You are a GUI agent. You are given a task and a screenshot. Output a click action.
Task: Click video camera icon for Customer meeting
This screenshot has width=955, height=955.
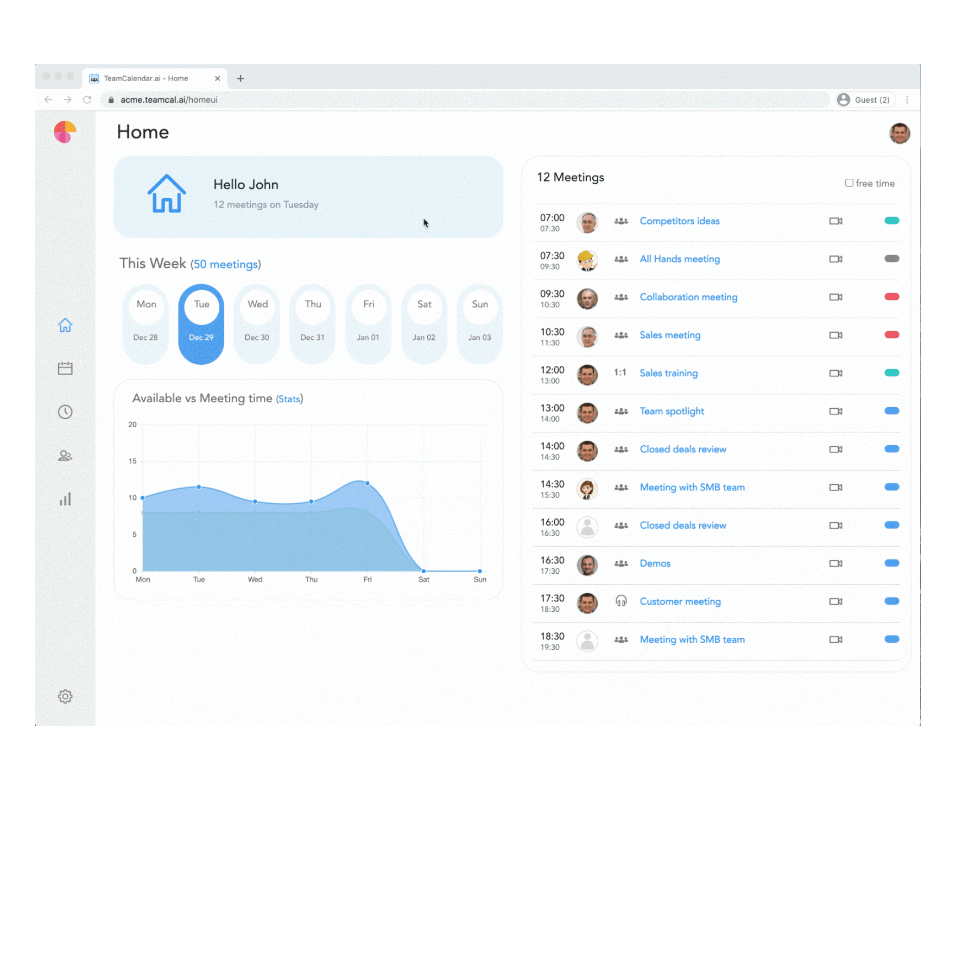[x=836, y=602]
